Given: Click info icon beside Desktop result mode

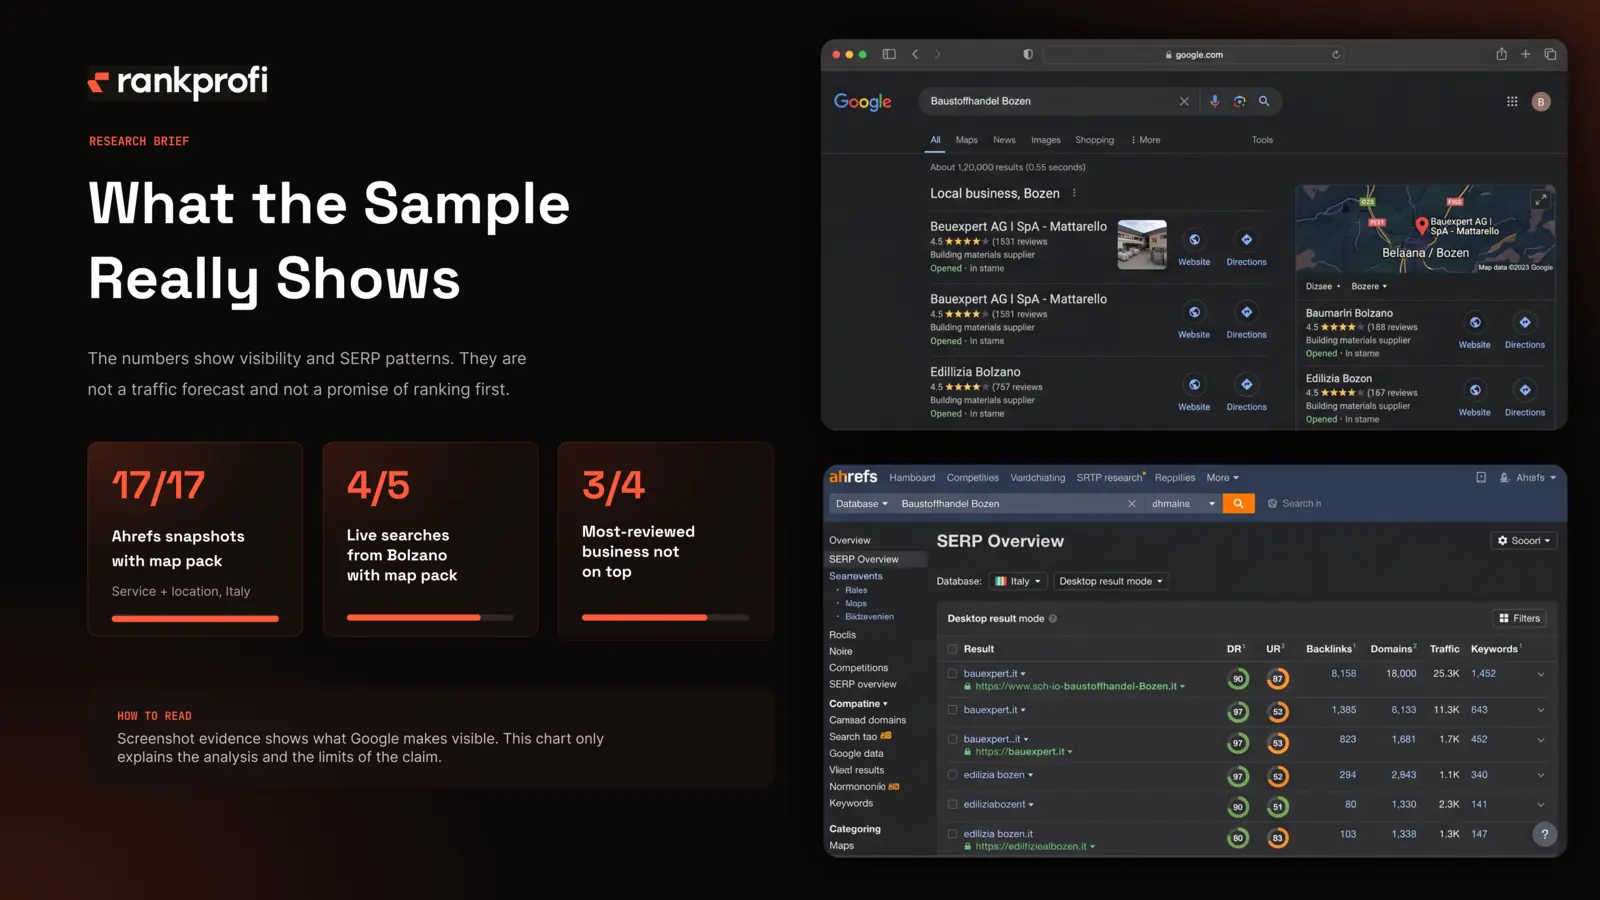Looking at the screenshot, I should pos(1053,618).
